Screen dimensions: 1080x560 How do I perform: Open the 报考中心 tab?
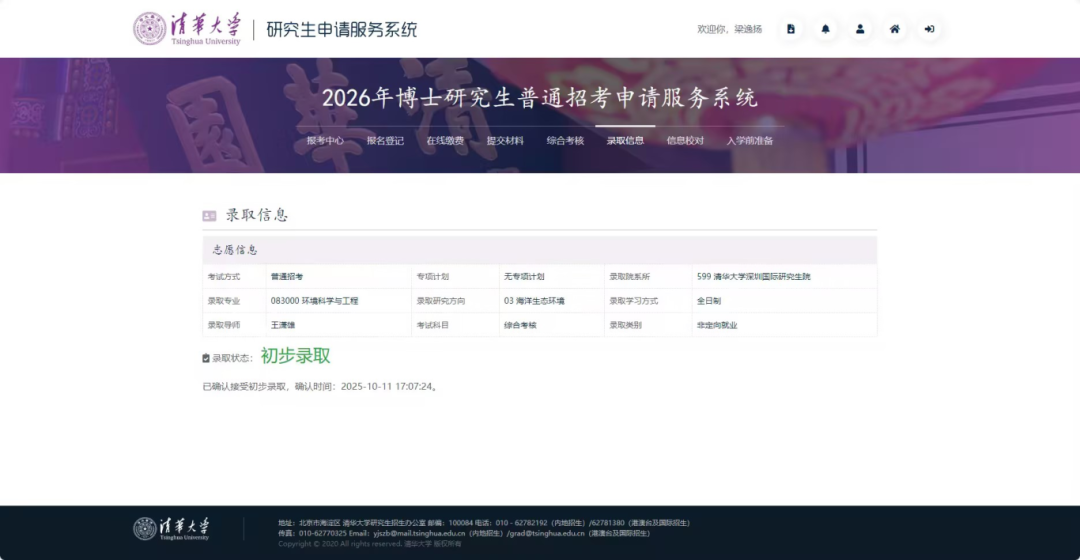pos(325,141)
